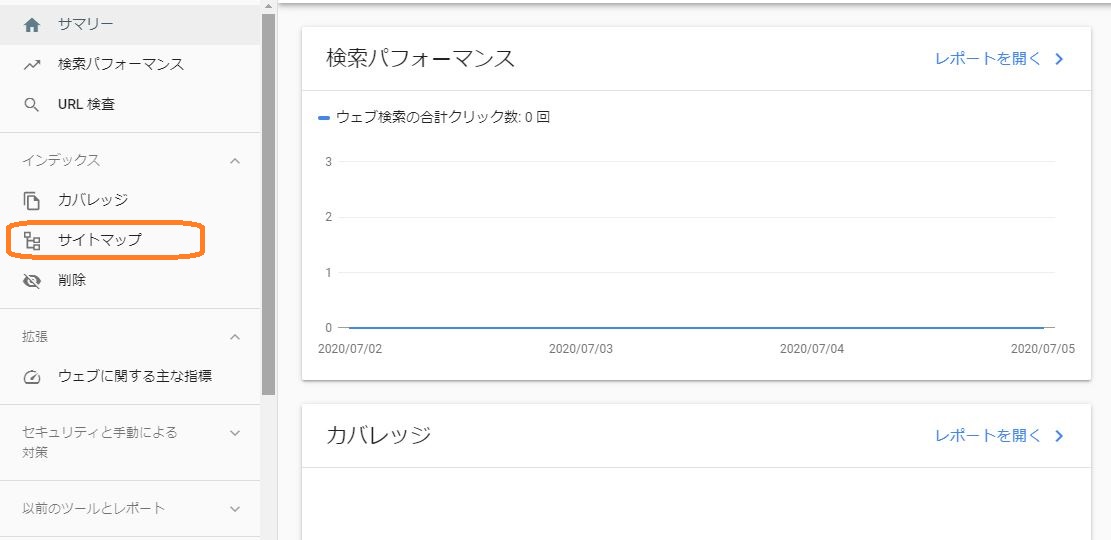This screenshot has width=1111, height=540.
Task: Open the サイトマップ menu item
Action: (x=130, y=240)
